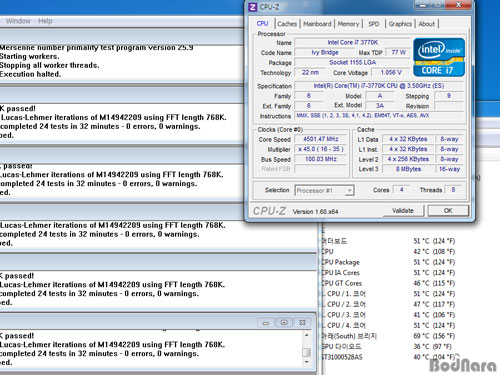Viewport: 500px width, 375px height.
Task: Switch to the Caches tab in CPU-Z
Action: coord(287,24)
